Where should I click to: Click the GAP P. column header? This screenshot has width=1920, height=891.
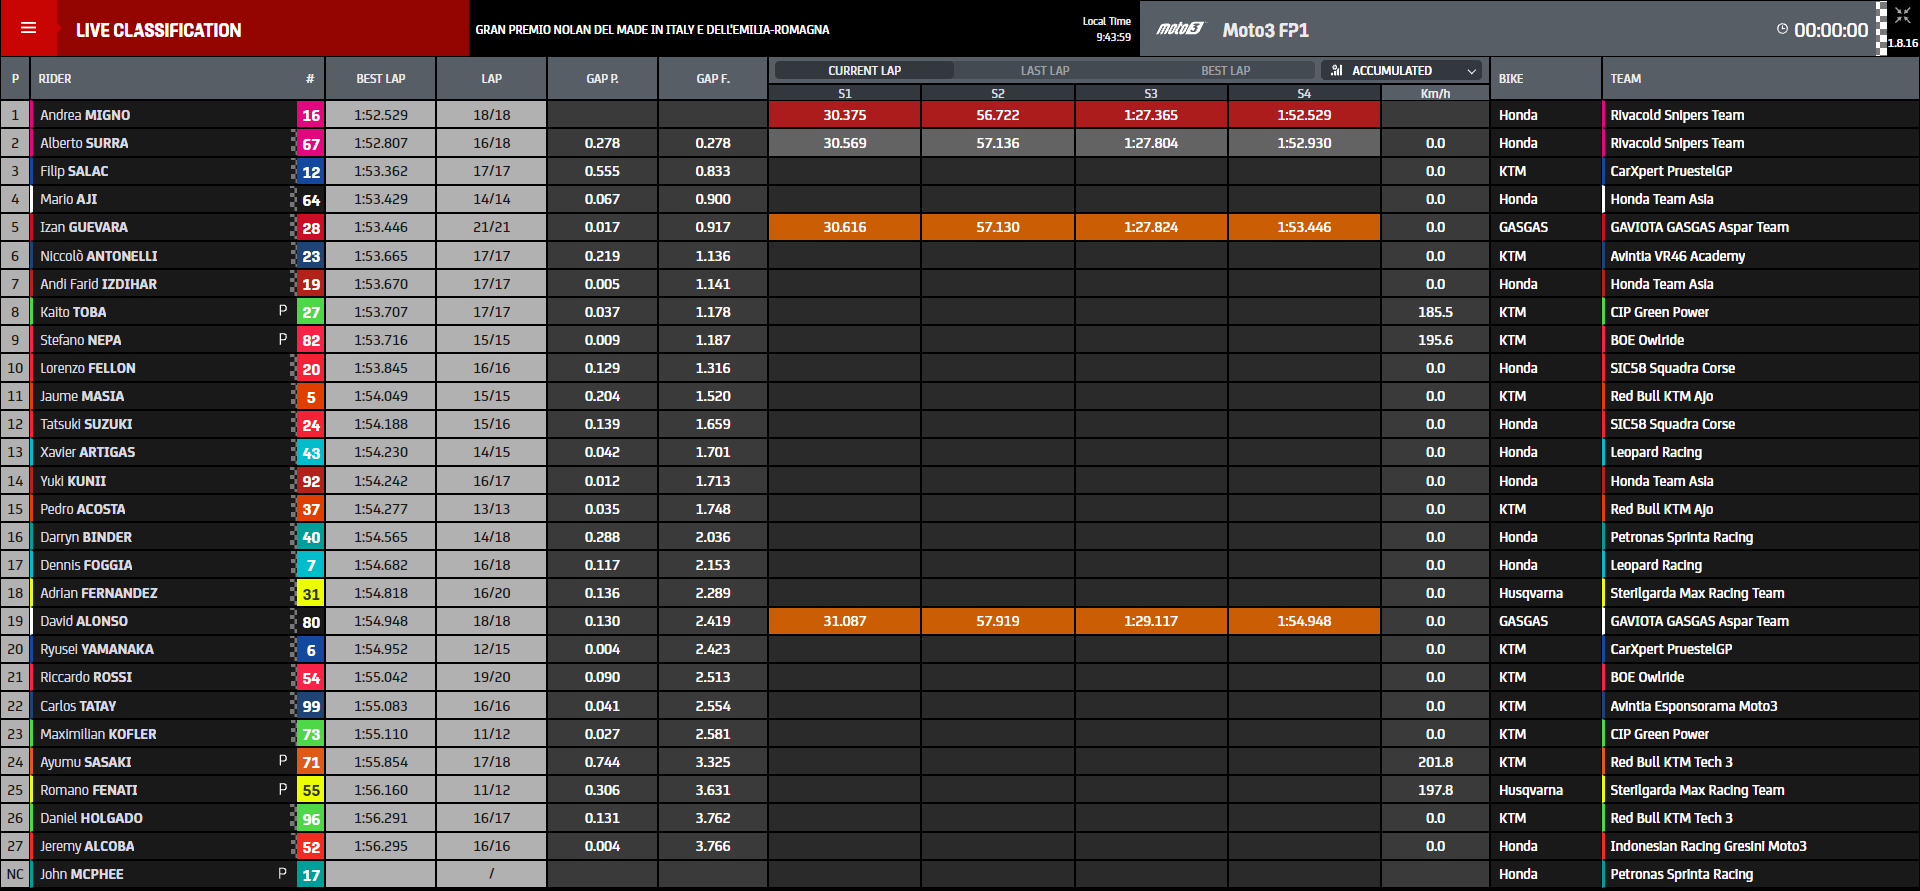[x=602, y=78]
